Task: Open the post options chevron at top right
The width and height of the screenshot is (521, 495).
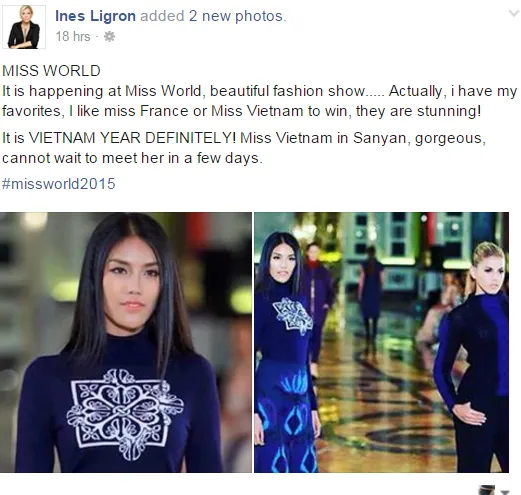Action: [x=513, y=14]
